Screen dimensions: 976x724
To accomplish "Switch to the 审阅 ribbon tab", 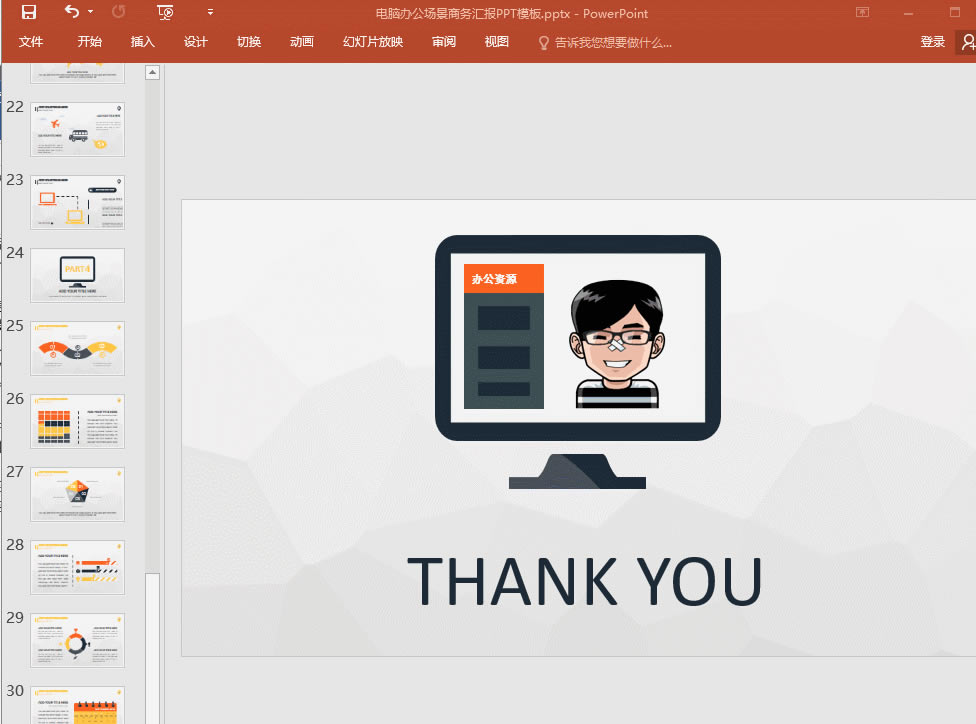I will [x=443, y=42].
